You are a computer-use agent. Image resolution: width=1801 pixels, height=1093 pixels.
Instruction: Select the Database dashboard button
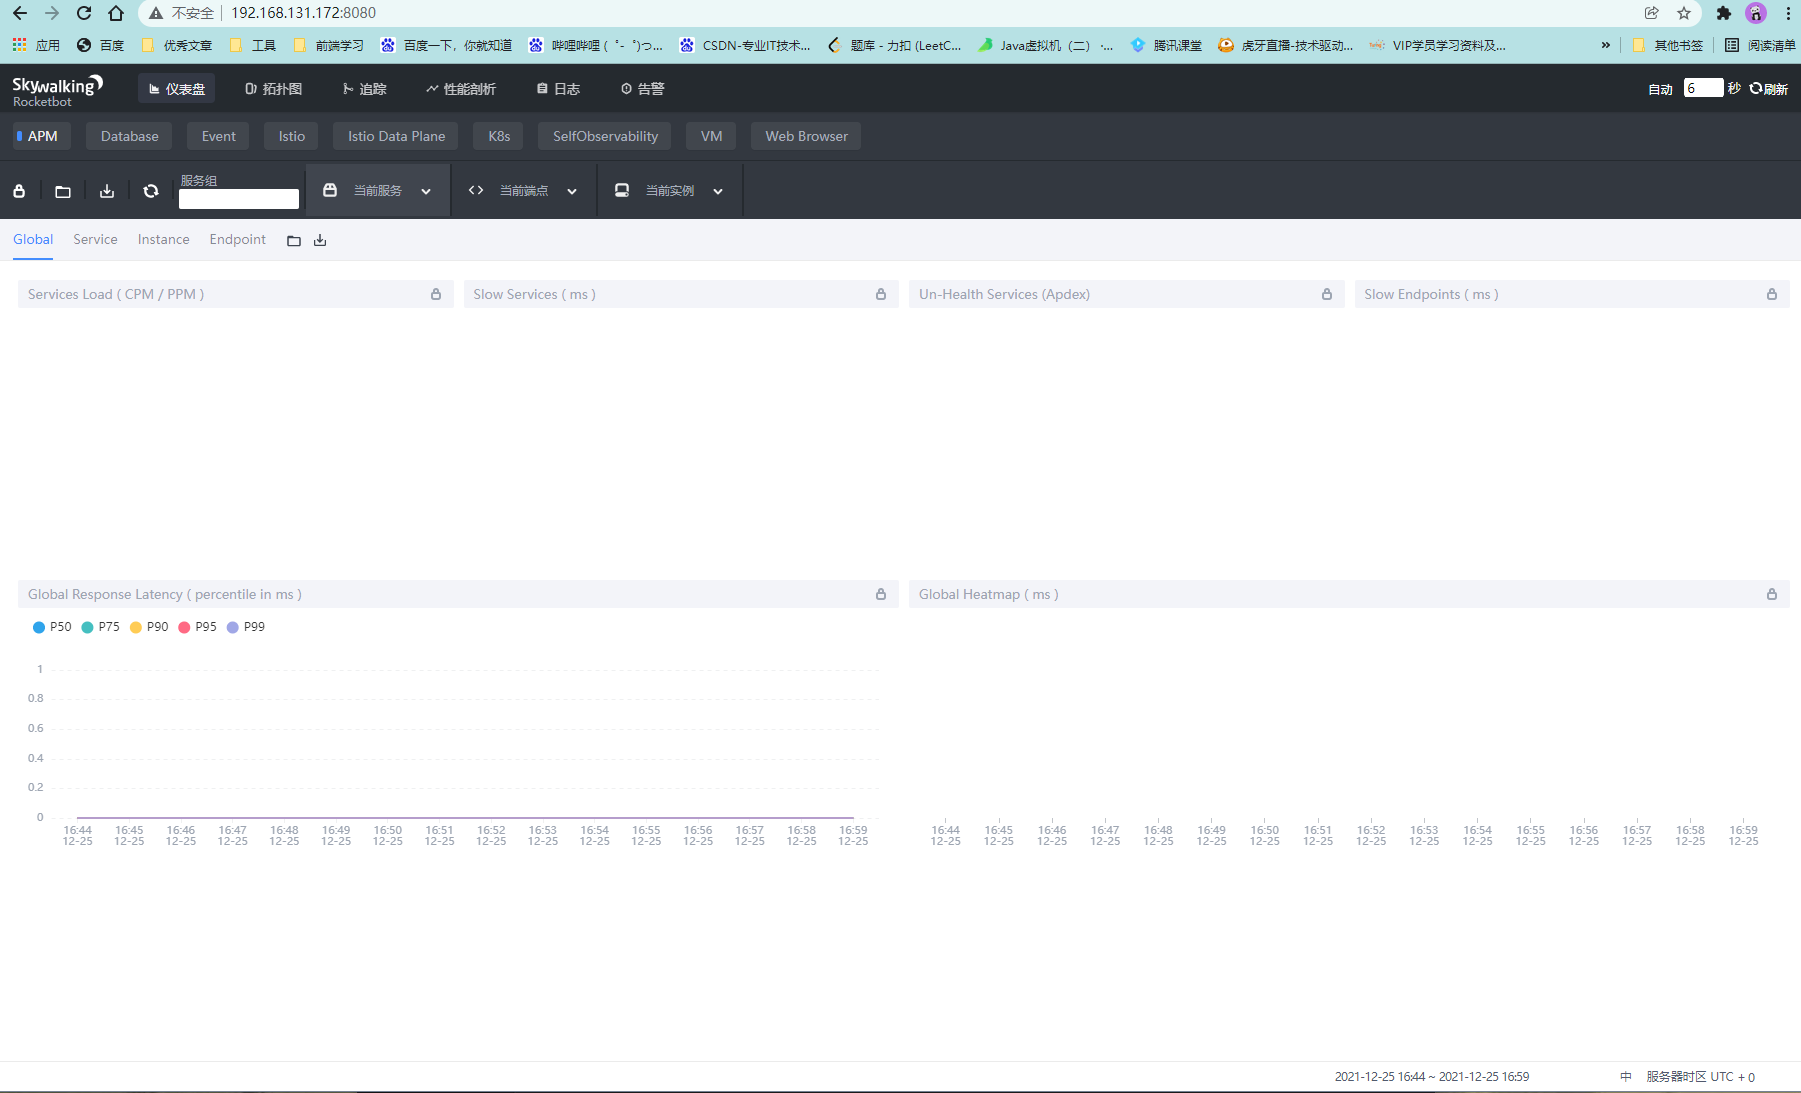129,136
